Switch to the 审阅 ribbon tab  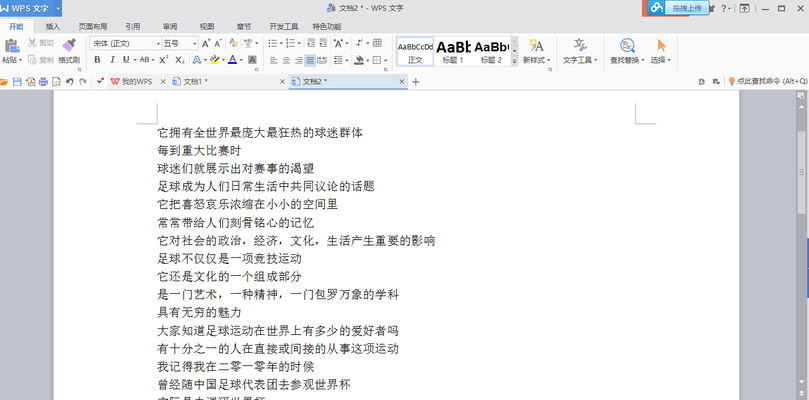170,27
